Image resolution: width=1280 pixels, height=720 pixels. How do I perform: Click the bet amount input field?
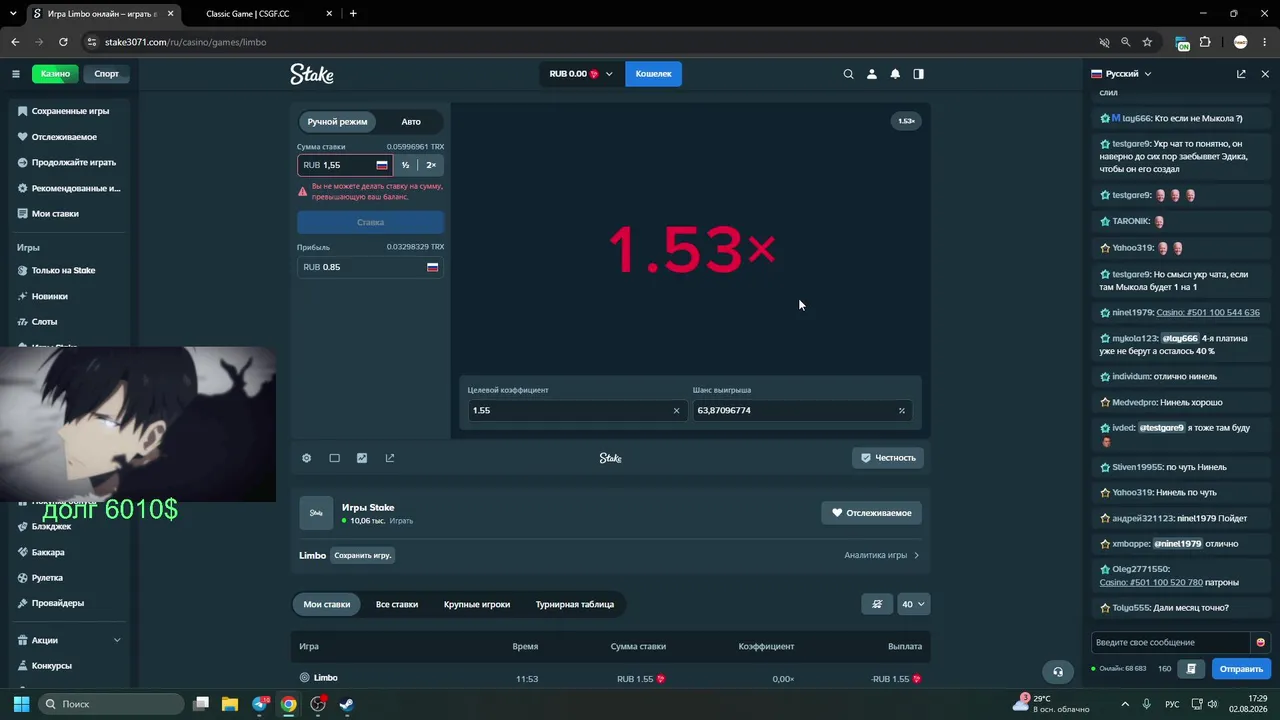(x=345, y=165)
